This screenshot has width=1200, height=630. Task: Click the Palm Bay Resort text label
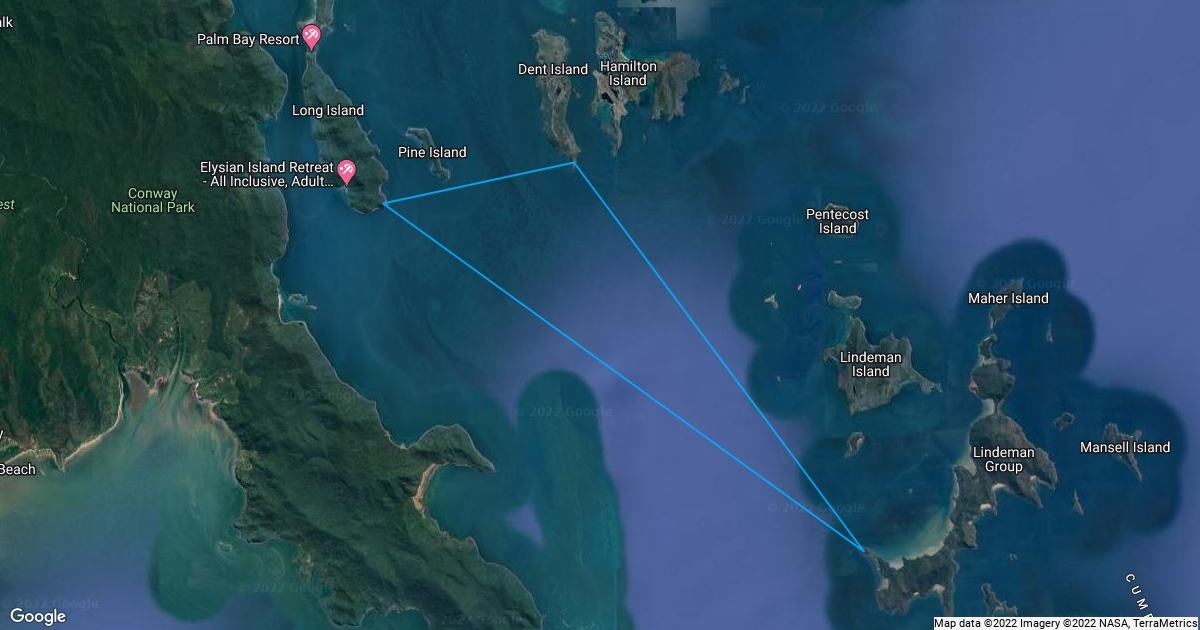coord(248,39)
